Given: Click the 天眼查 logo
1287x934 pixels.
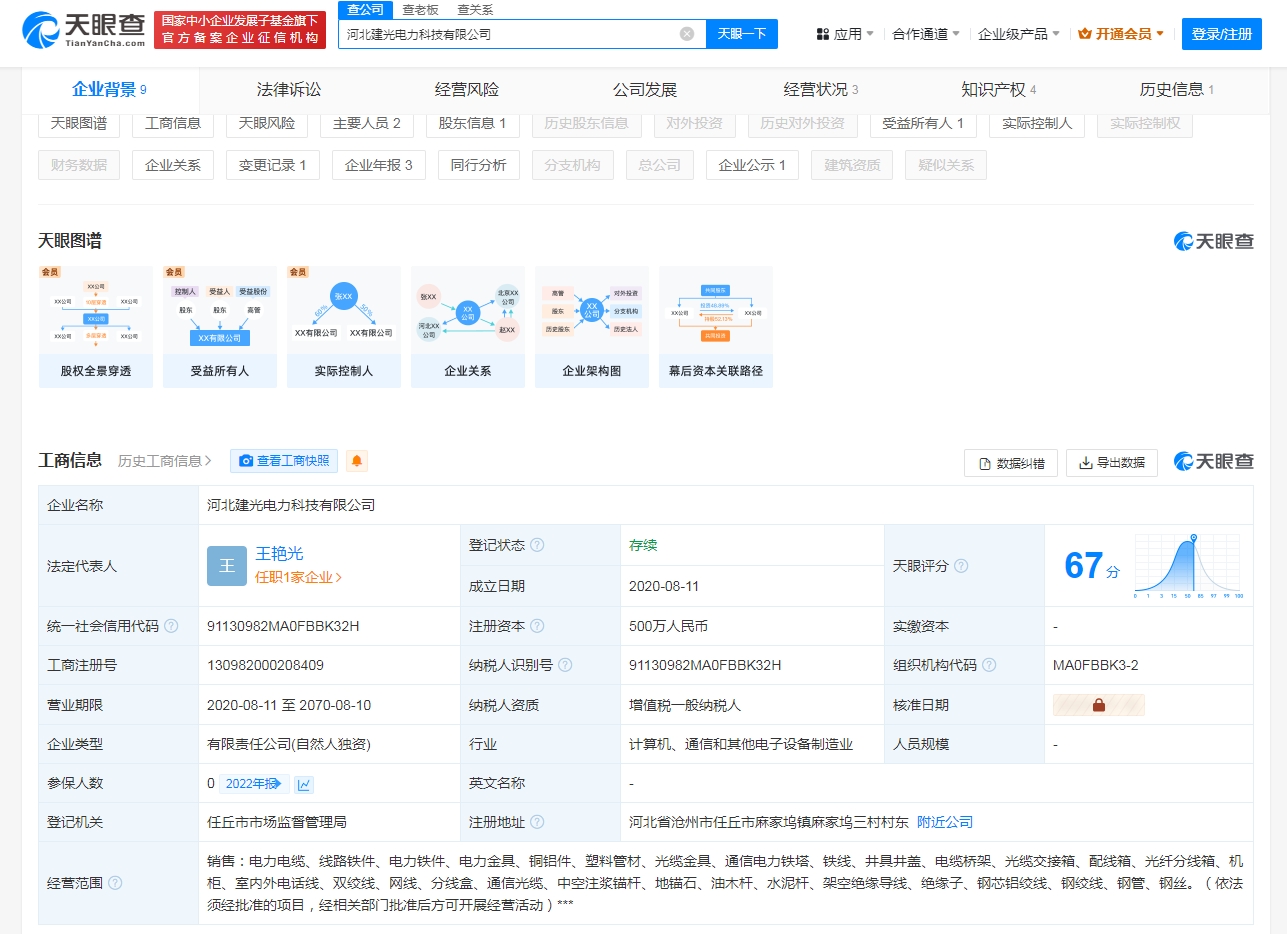Looking at the screenshot, I should click(x=84, y=31).
